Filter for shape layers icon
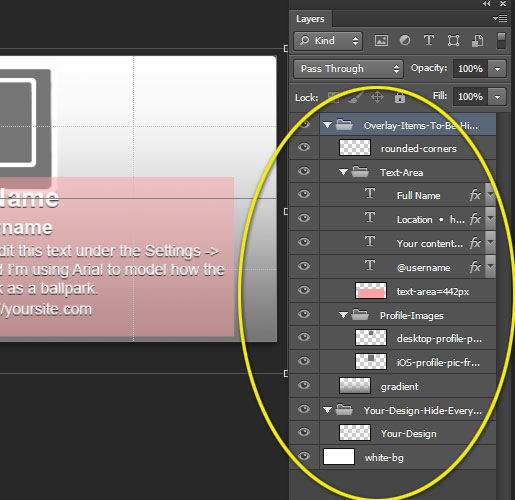The width and height of the screenshot is (515, 500). pos(453,41)
